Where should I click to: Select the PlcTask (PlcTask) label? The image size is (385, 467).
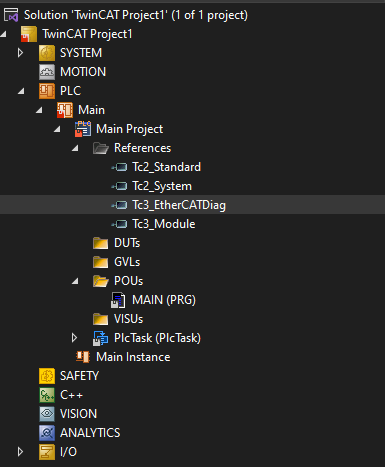[158, 338]
